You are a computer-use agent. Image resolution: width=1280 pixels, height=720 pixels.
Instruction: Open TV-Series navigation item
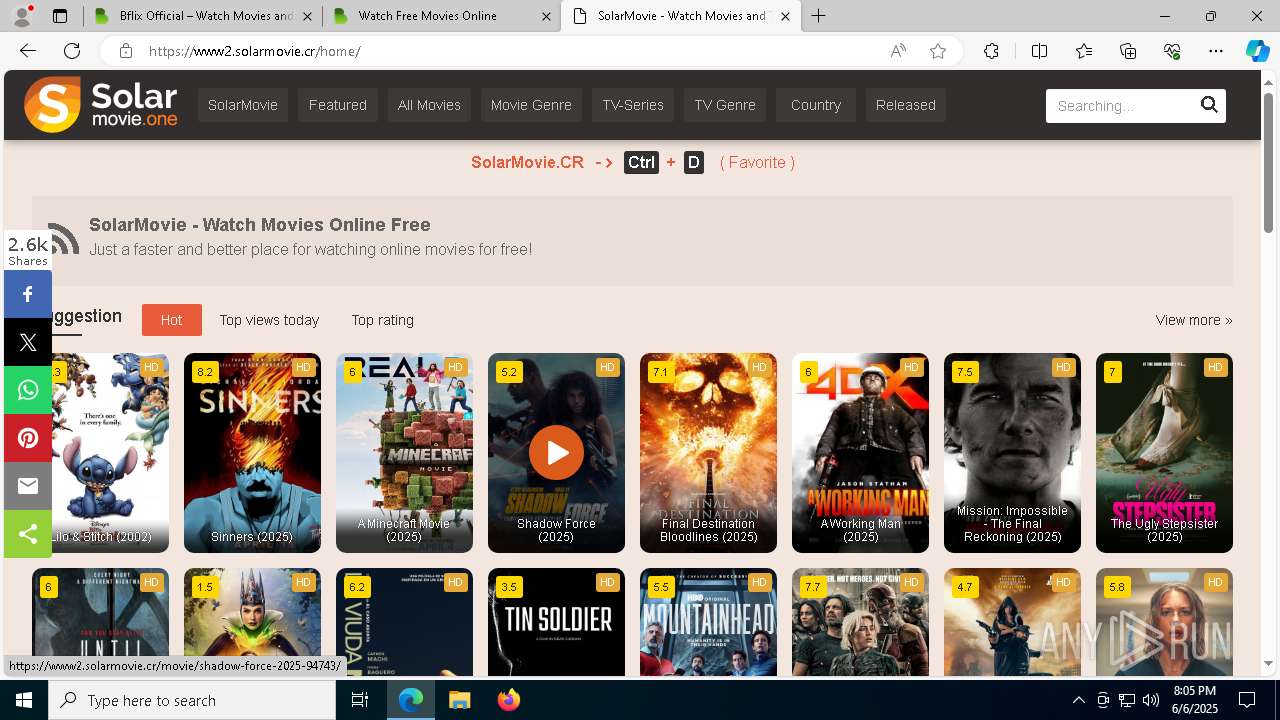coord(633,105)
